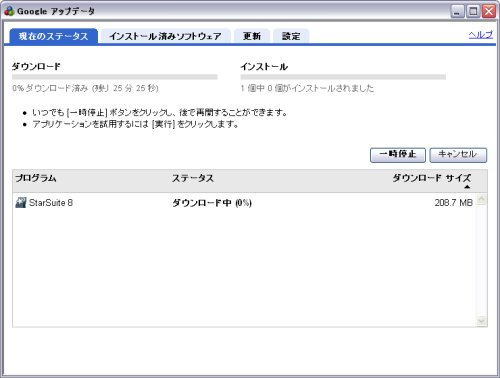Sort by プログラム column header
The height and width of the screenshot is (378, 500).
[x=36, y=178]
